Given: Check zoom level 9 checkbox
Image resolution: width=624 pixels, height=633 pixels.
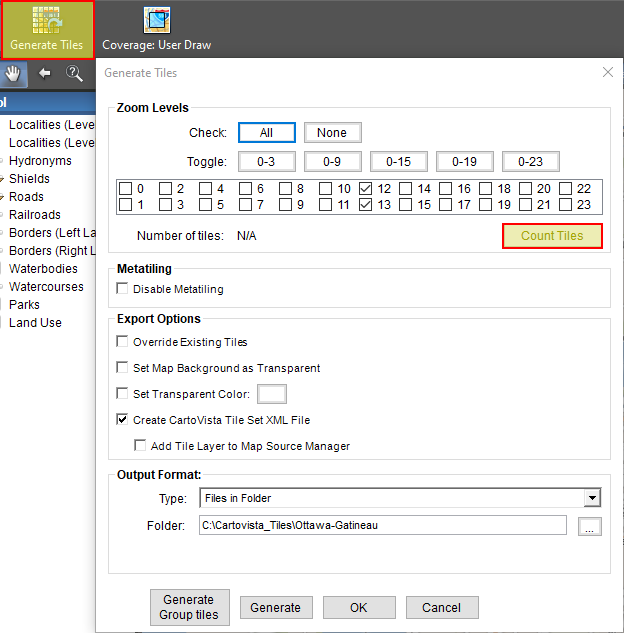Looking at the screenshot, I should (x=285, y=205).
